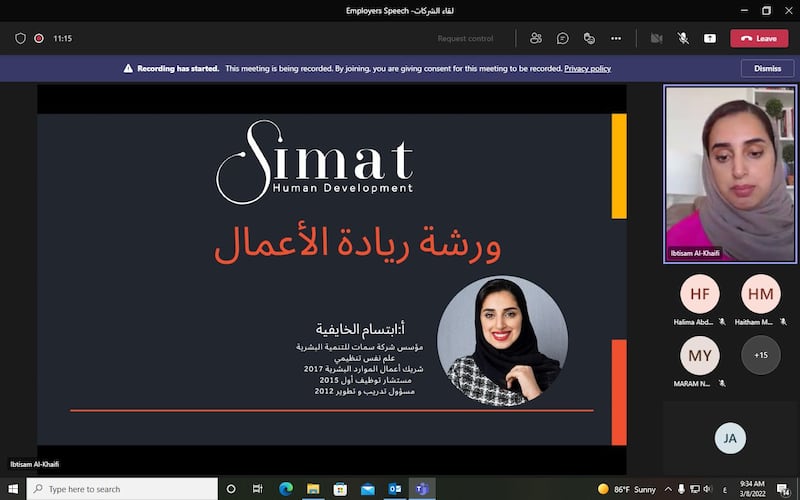Open Microsoft Edge from the taskbar
The width and height of the screenshot is (800, 500).
pyautogui.click(x=286, y=489)
